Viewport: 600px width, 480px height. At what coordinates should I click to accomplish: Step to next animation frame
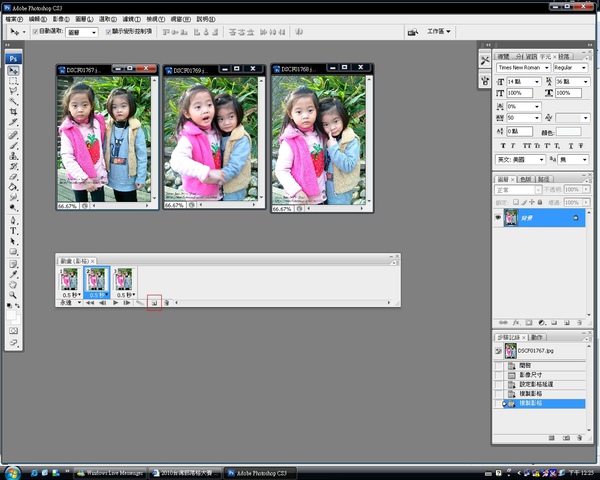127,303
